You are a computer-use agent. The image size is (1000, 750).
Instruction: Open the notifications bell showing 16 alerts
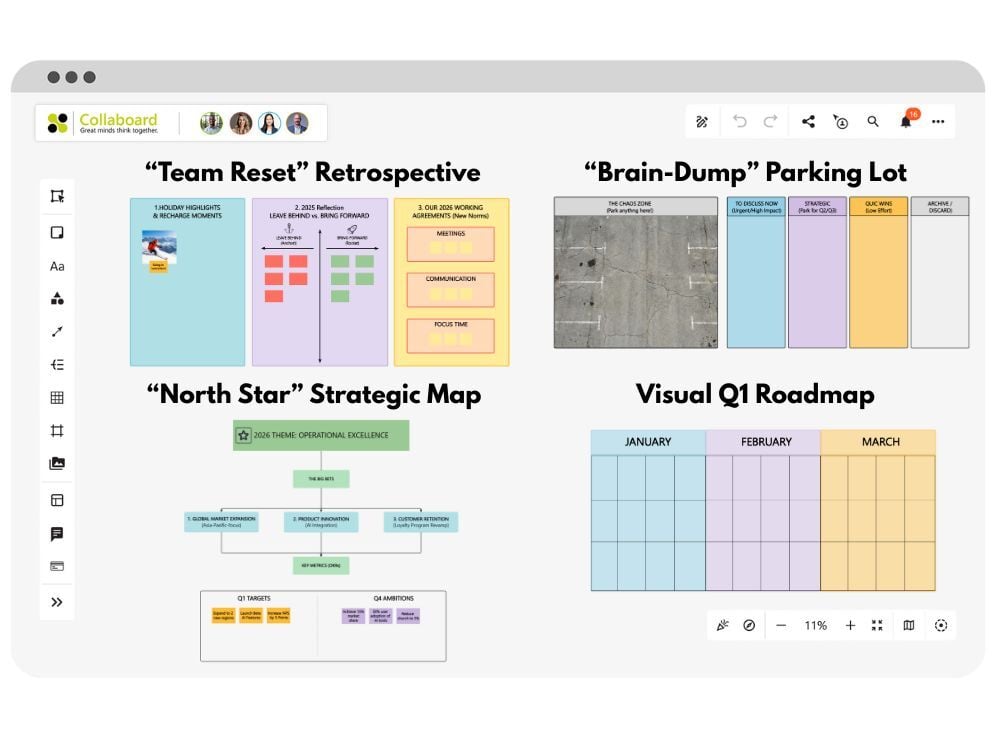pyautogui.click(x=905, y=121)
